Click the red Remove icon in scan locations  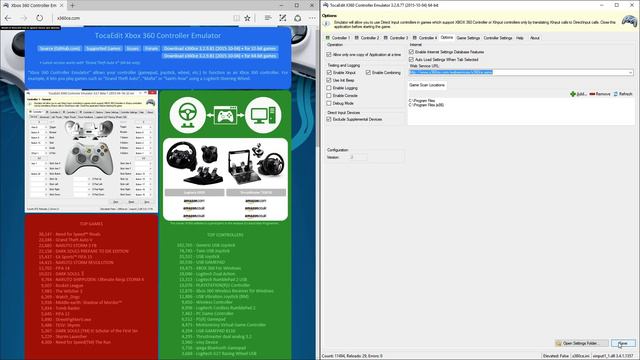click(x=592, y=94)
